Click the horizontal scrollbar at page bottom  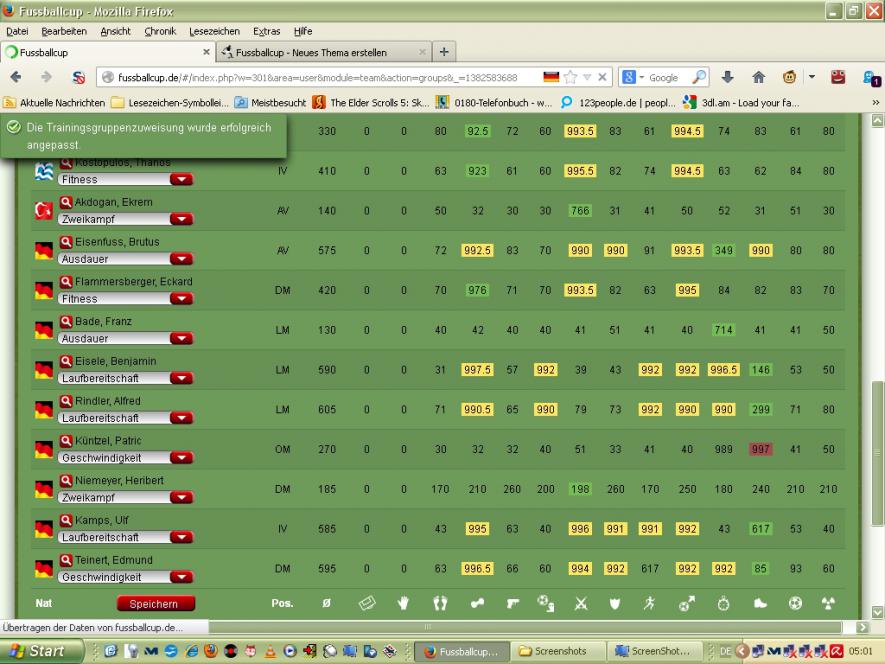point(430,628)
